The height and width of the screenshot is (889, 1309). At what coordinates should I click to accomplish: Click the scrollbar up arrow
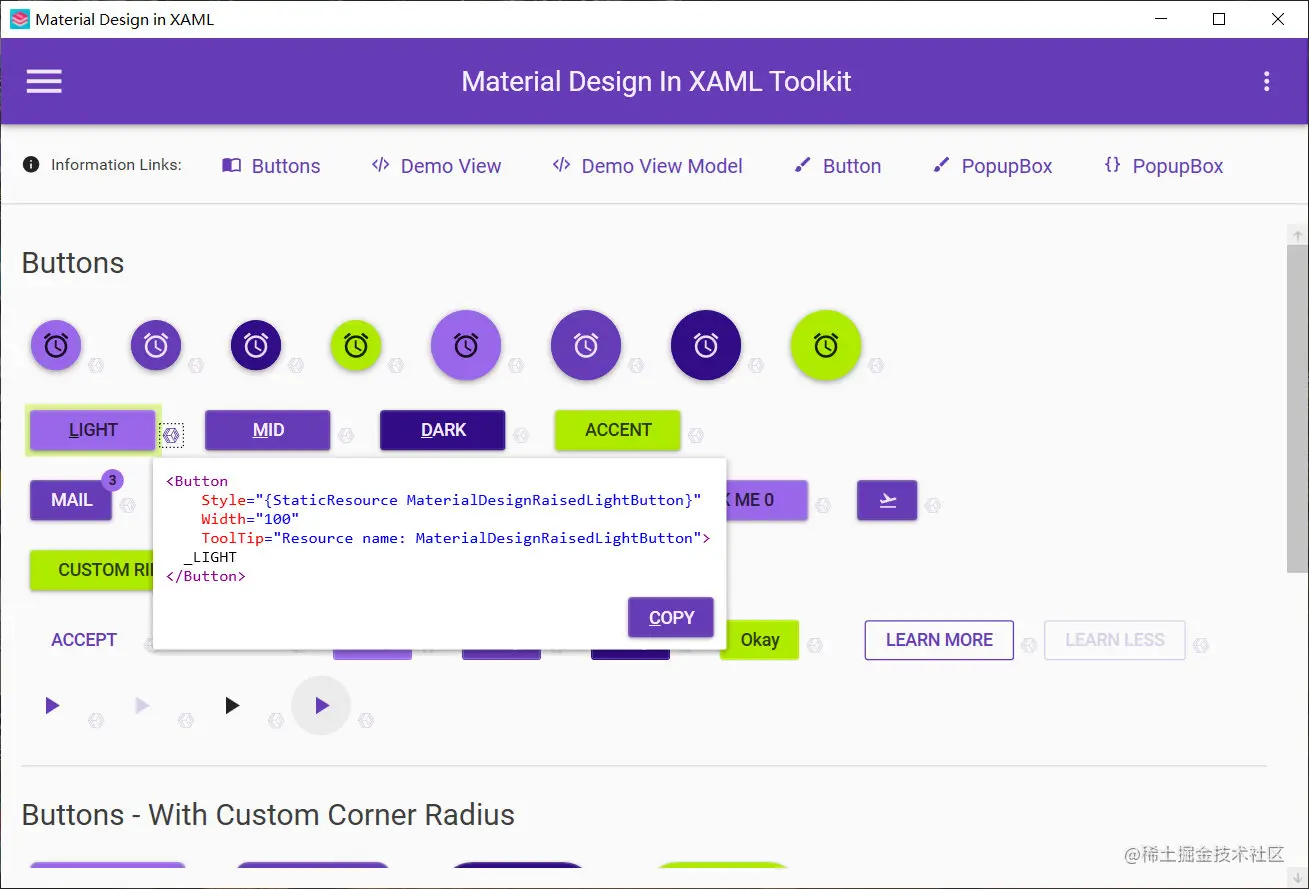point(1297,235)
